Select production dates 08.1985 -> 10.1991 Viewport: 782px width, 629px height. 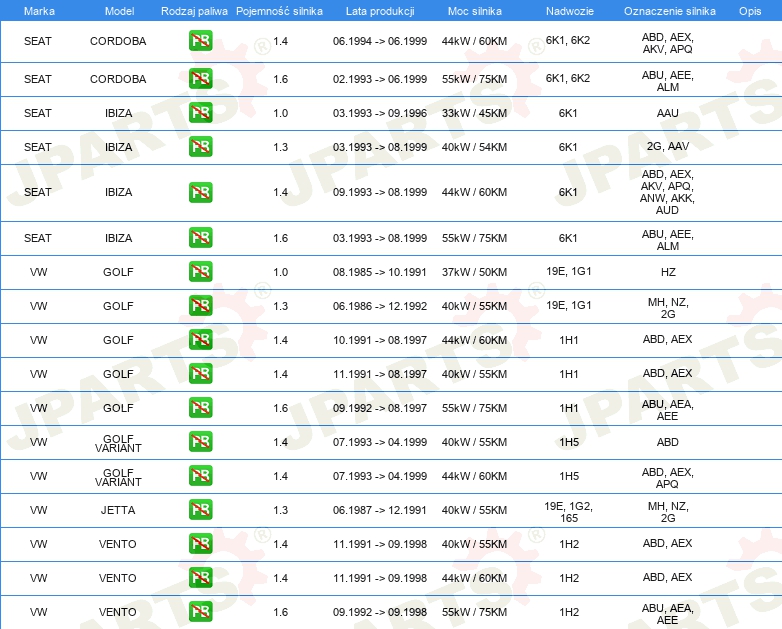click(380, 272)
